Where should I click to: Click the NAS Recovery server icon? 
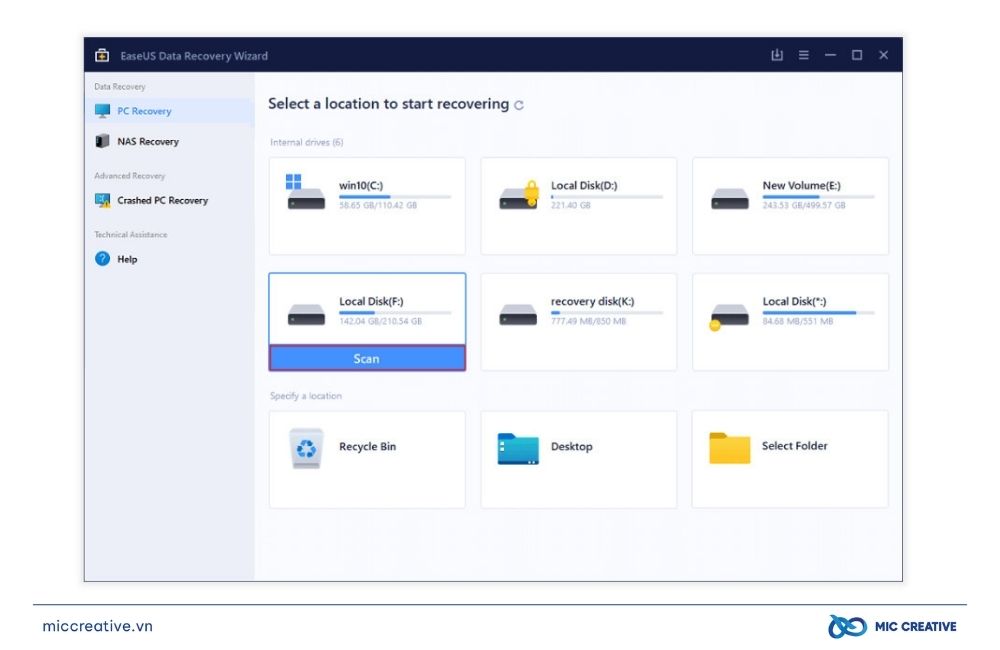pyautogui.click(x=102, y=141)
